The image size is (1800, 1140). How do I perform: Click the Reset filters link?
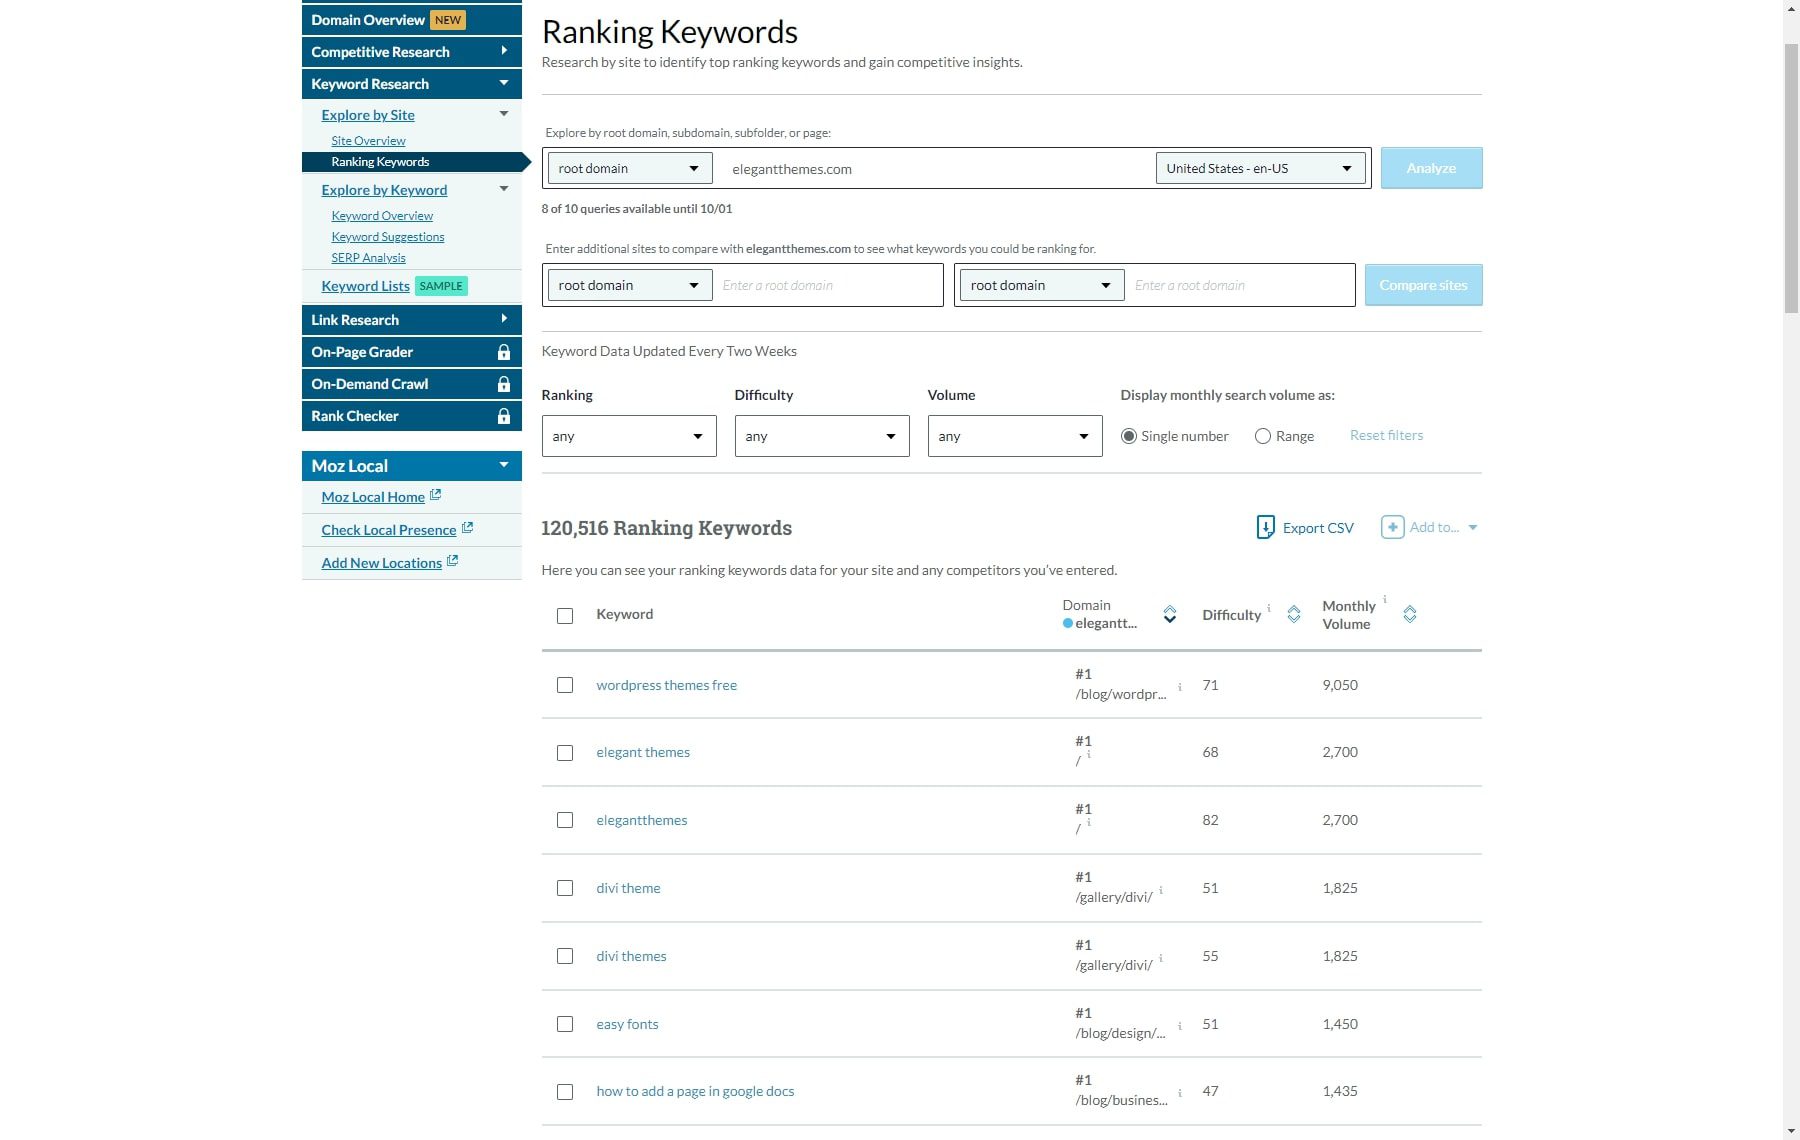pos(1386,435)
